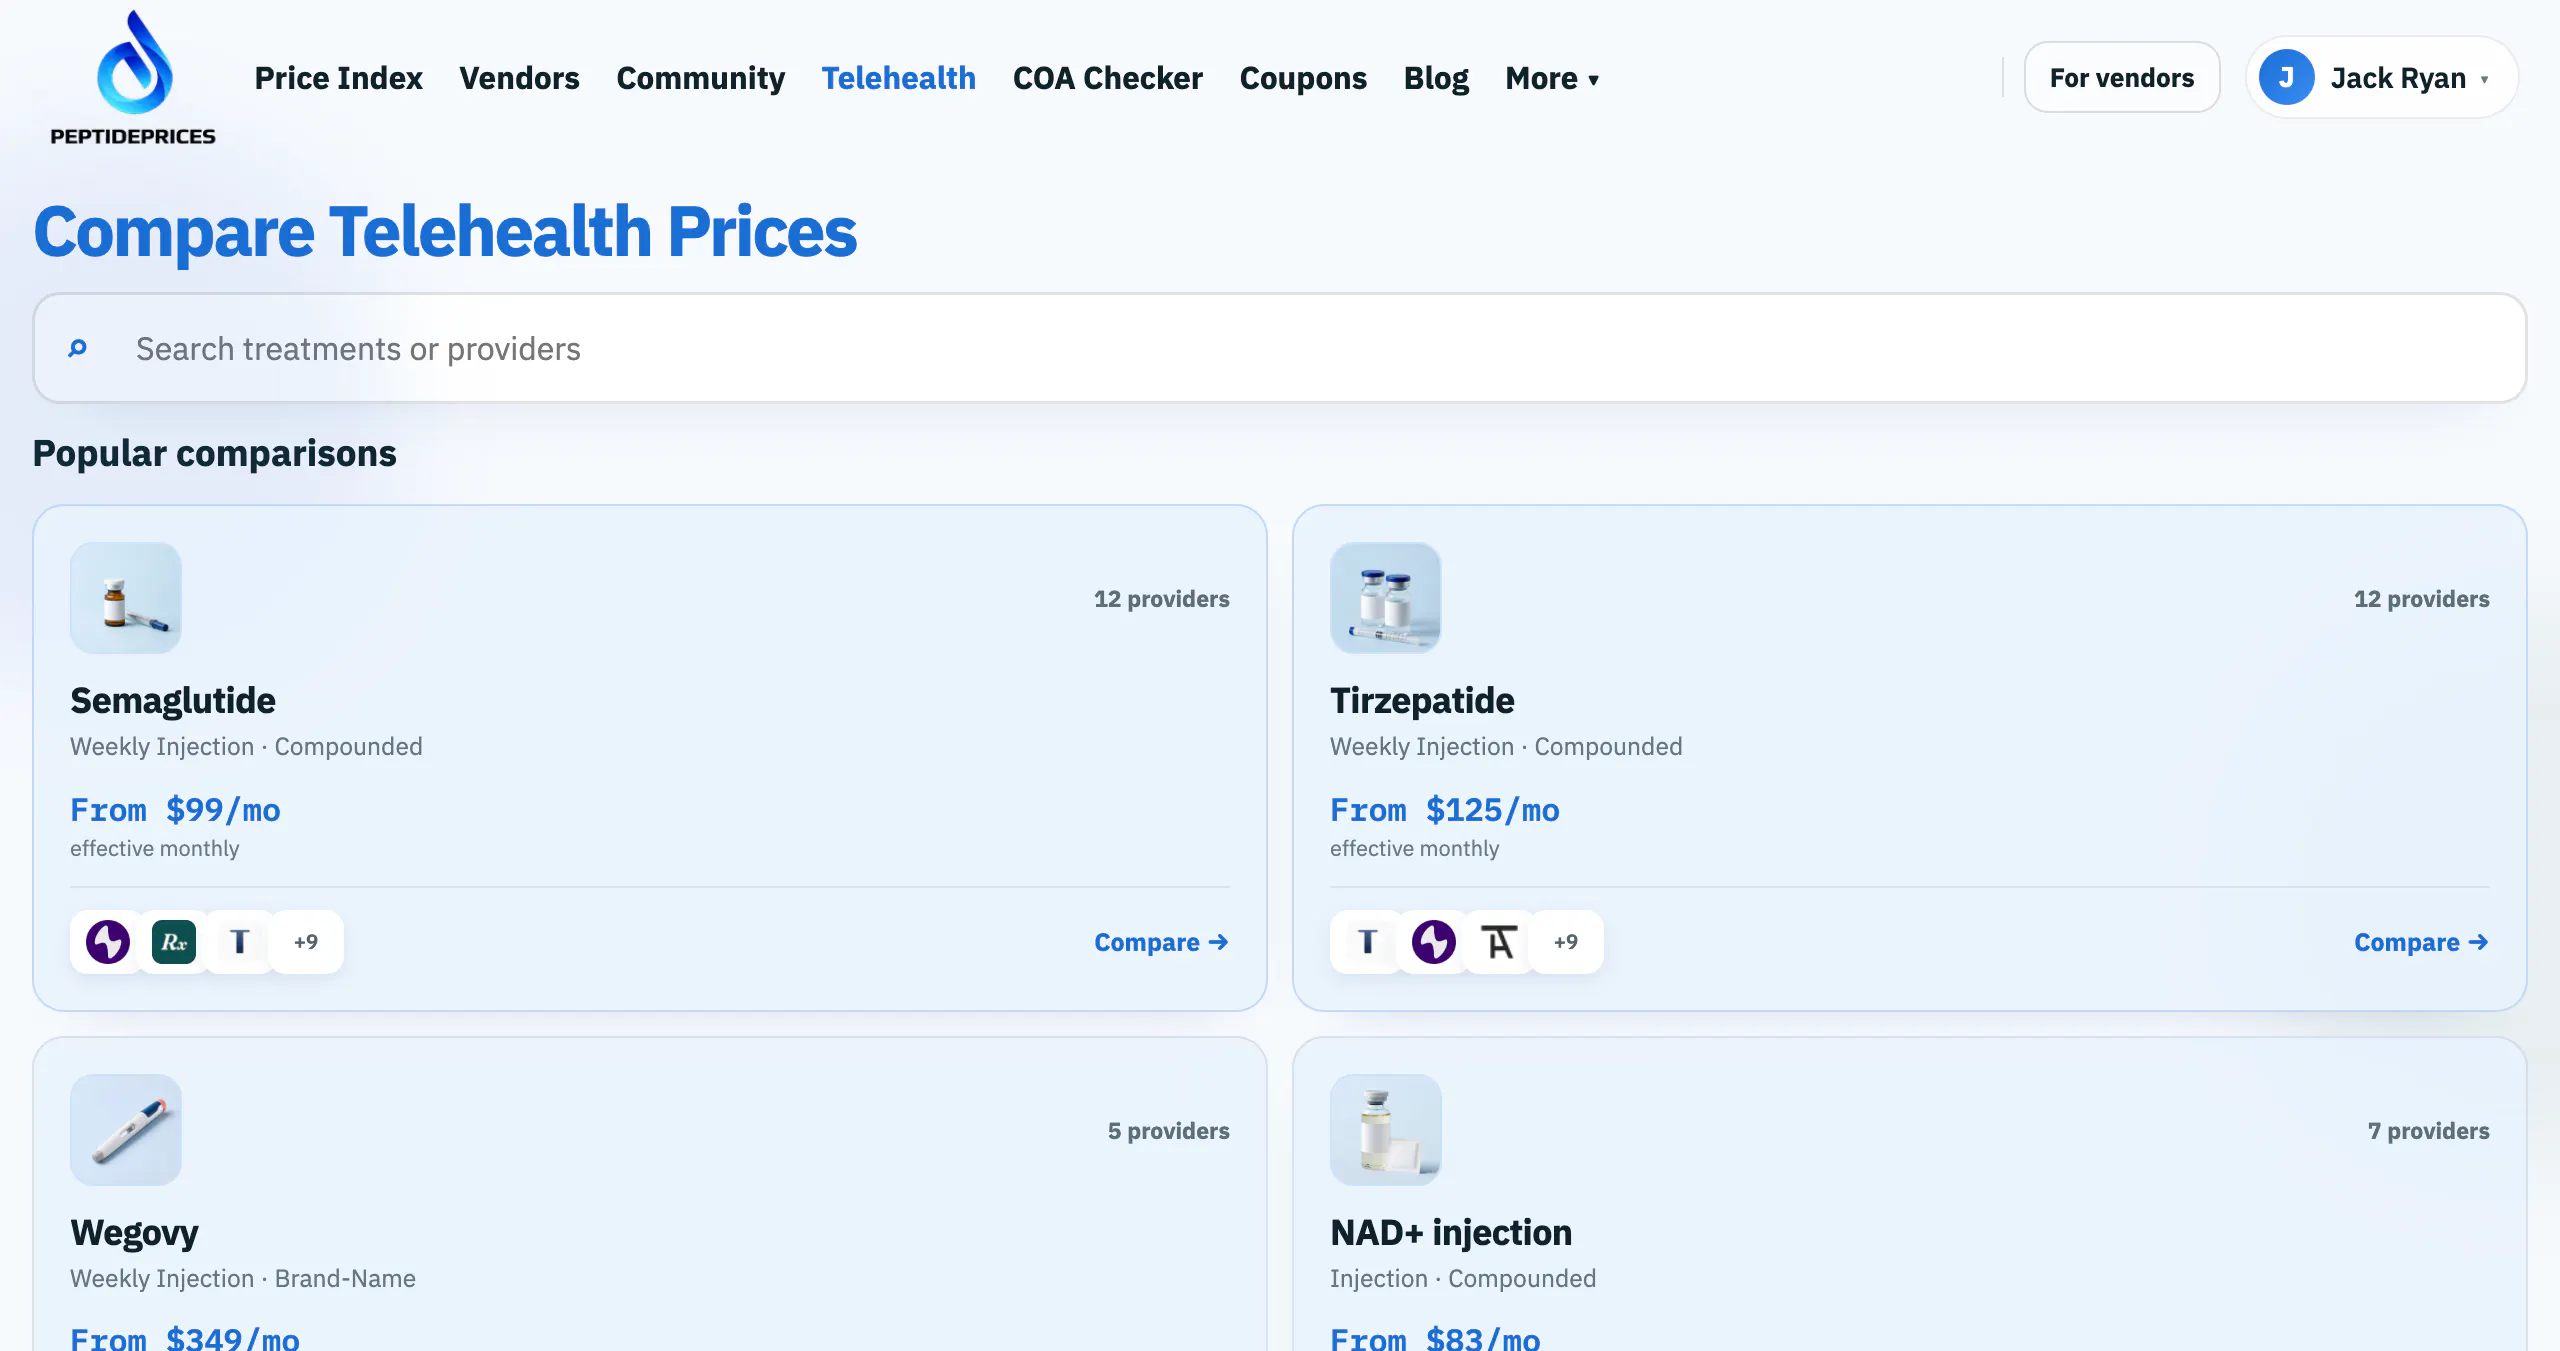Click the For vendors button
2560x1351 pixels.
point(2122,77)
